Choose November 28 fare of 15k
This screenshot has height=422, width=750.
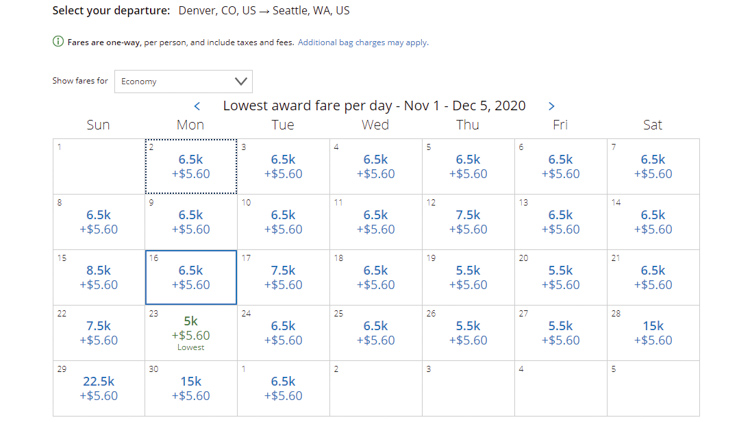[653, 333]
